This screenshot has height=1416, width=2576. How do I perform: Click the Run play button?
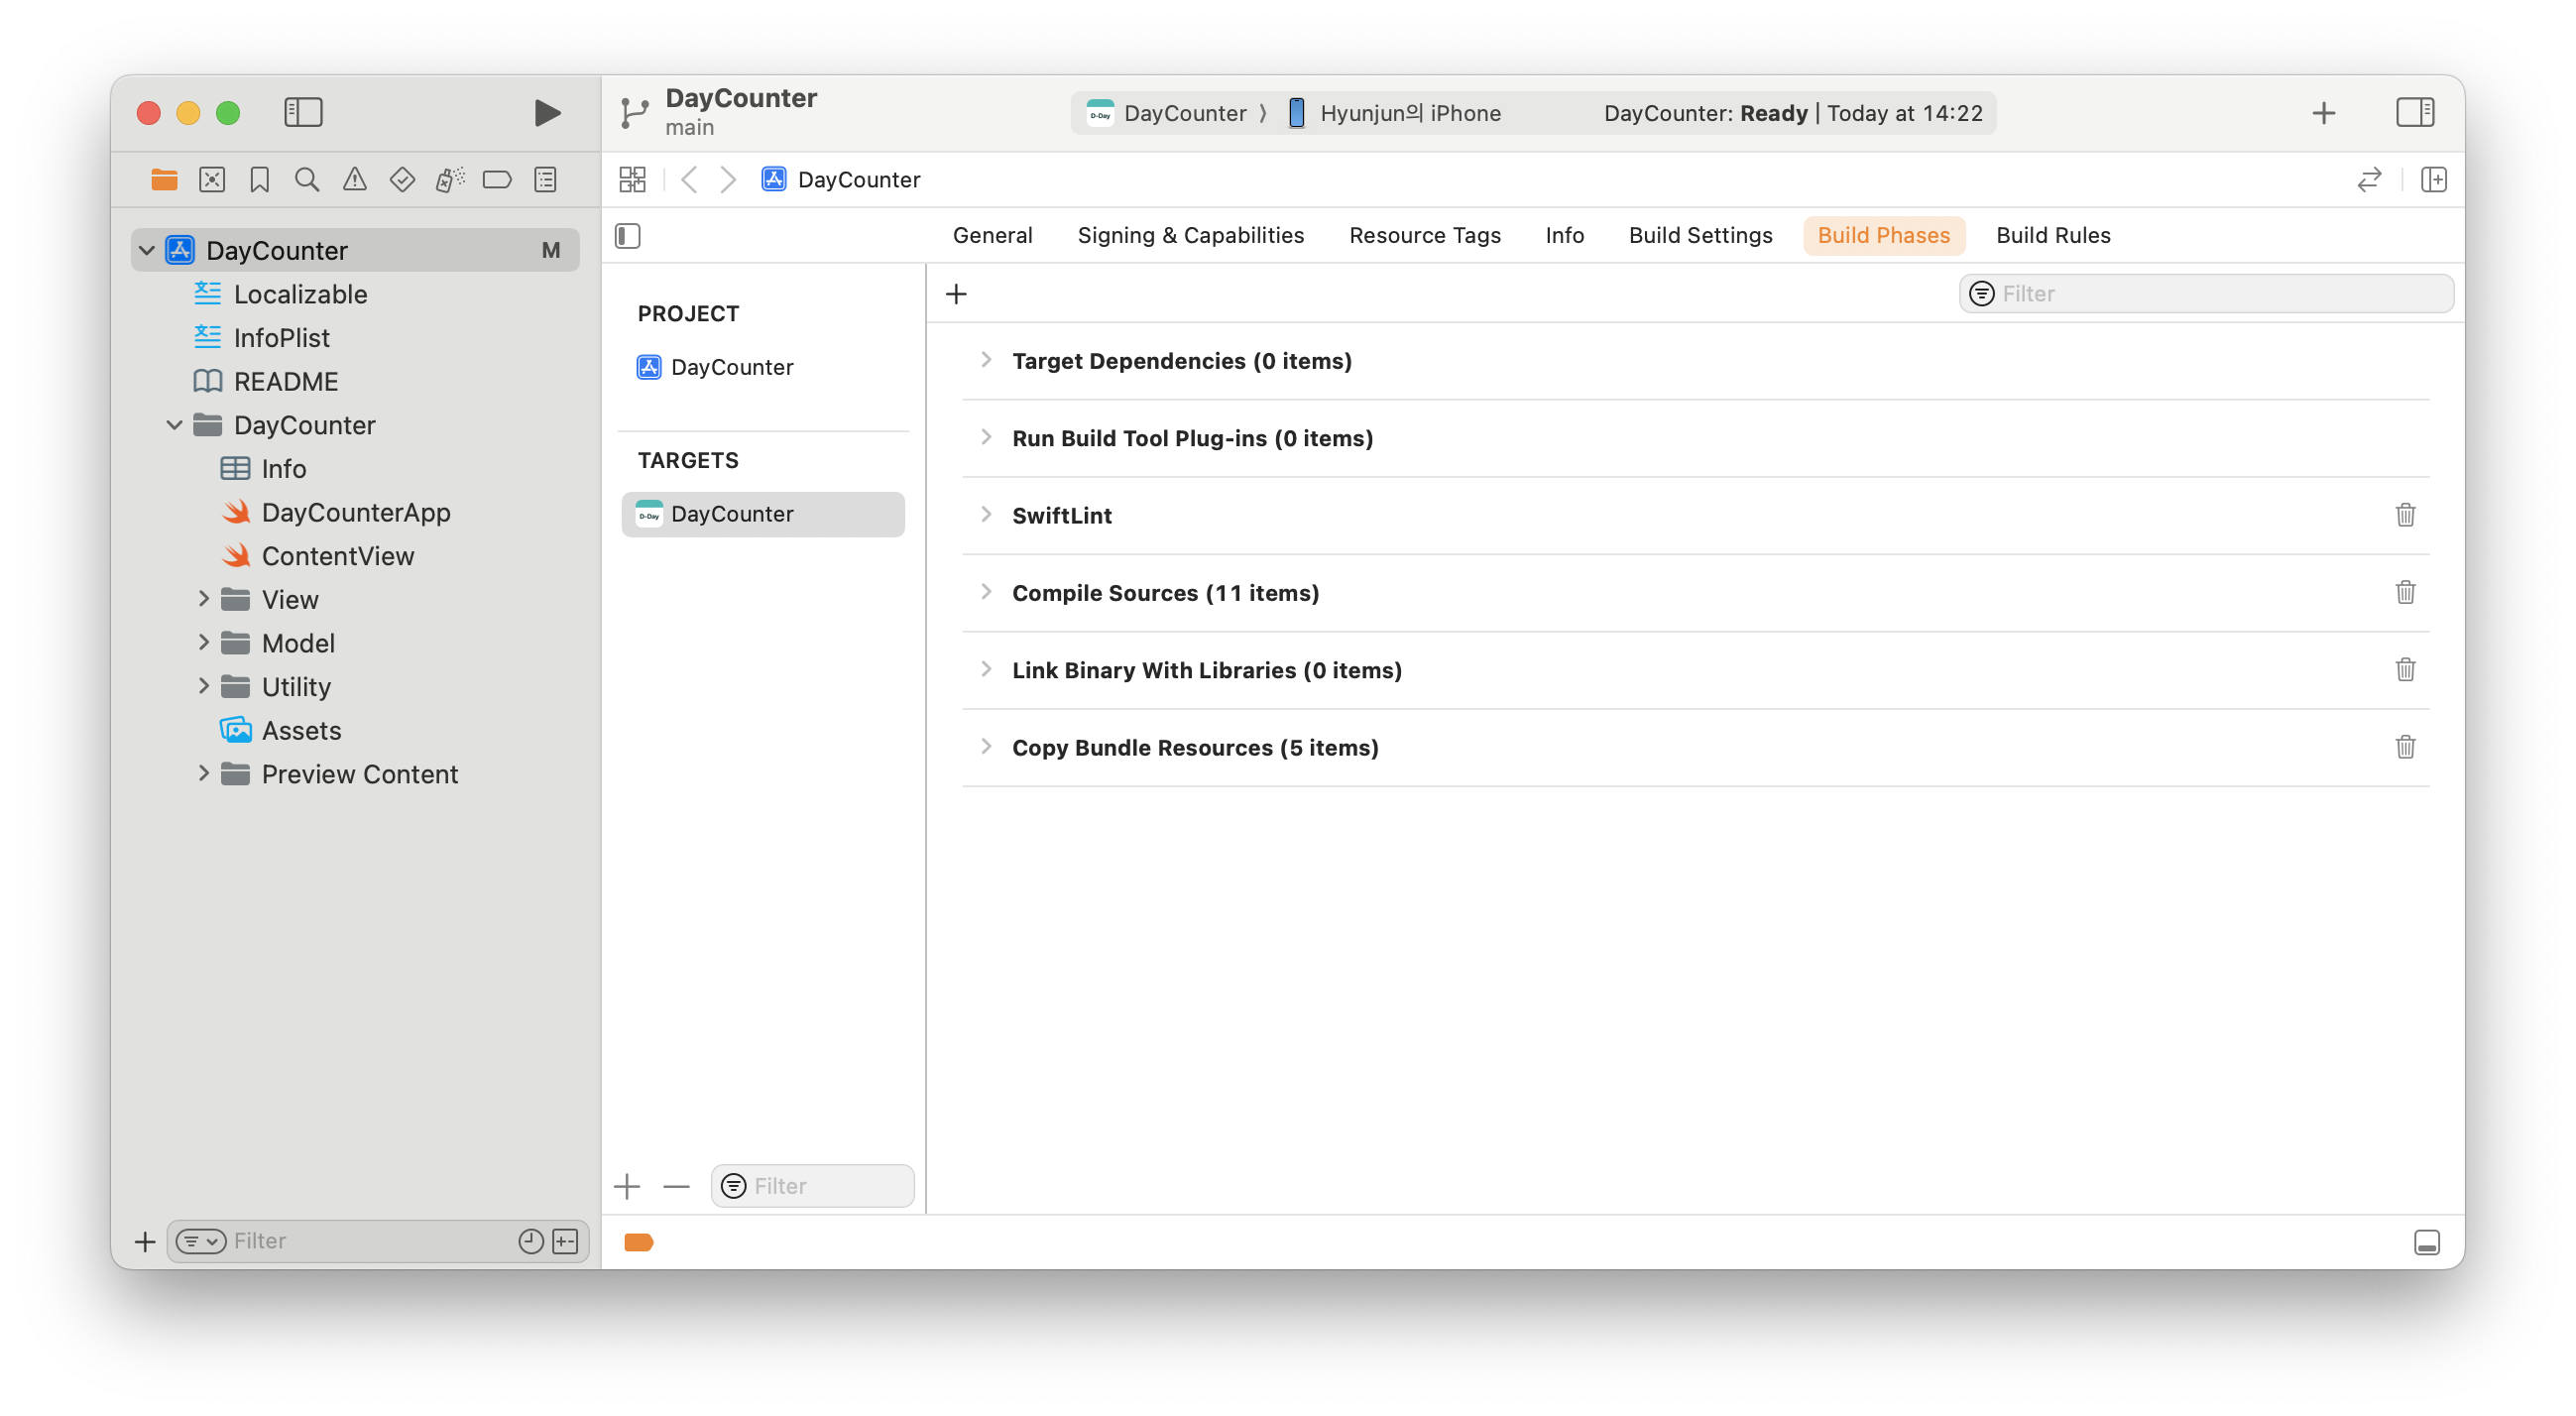[546, 113]
